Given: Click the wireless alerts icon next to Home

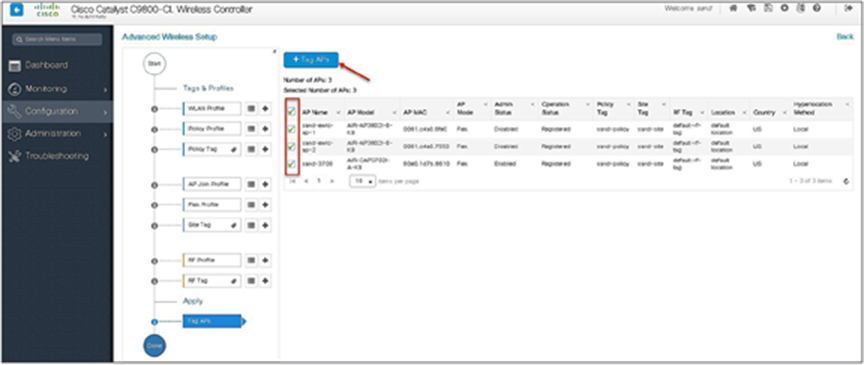Looking at the screenshot, I should click(x=750, y=9).
